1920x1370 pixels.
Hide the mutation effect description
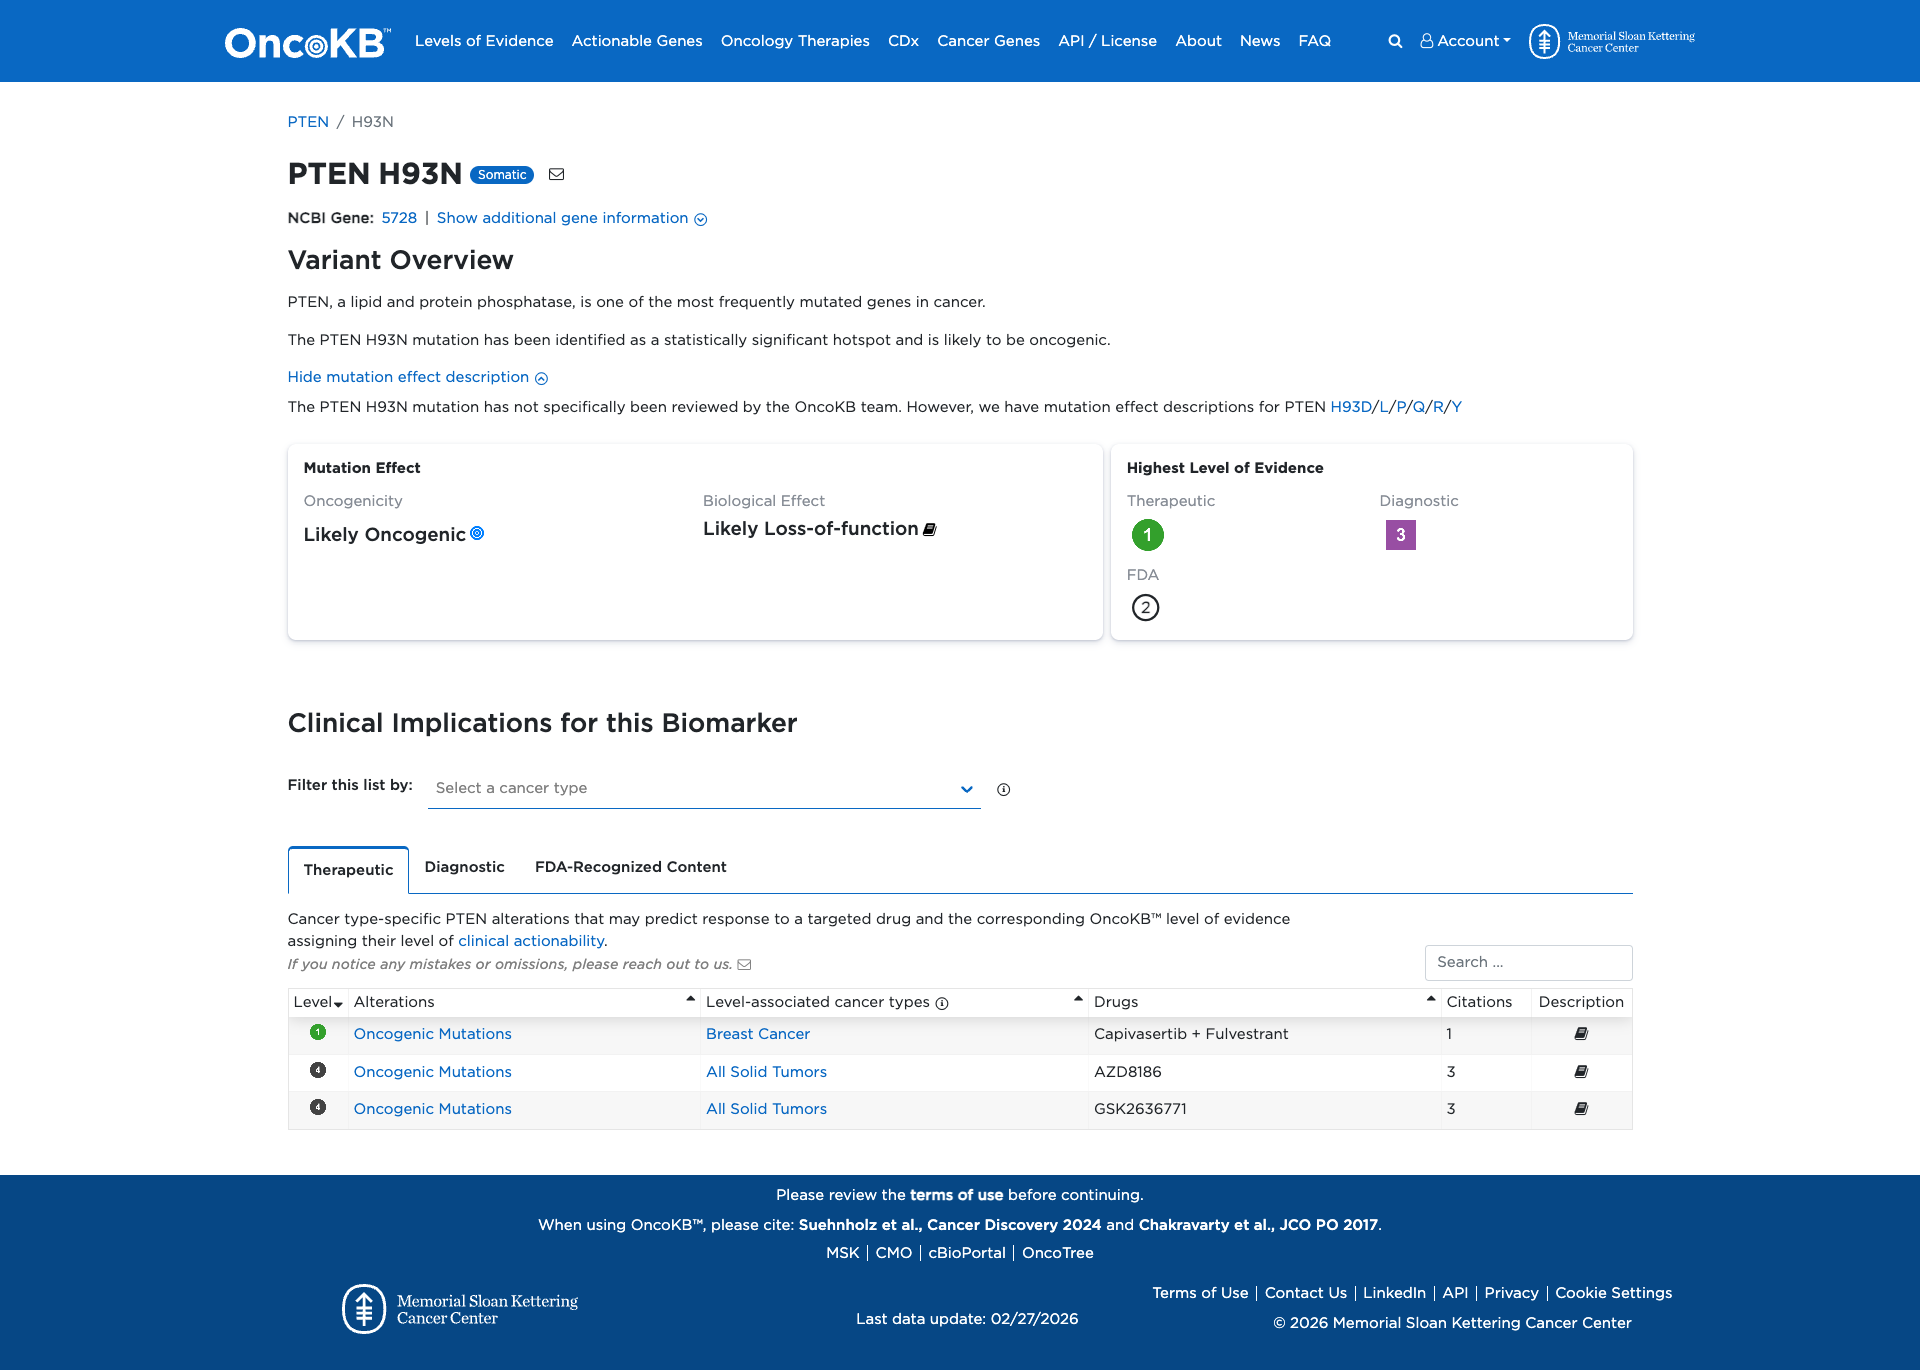(x=417, y=377)
